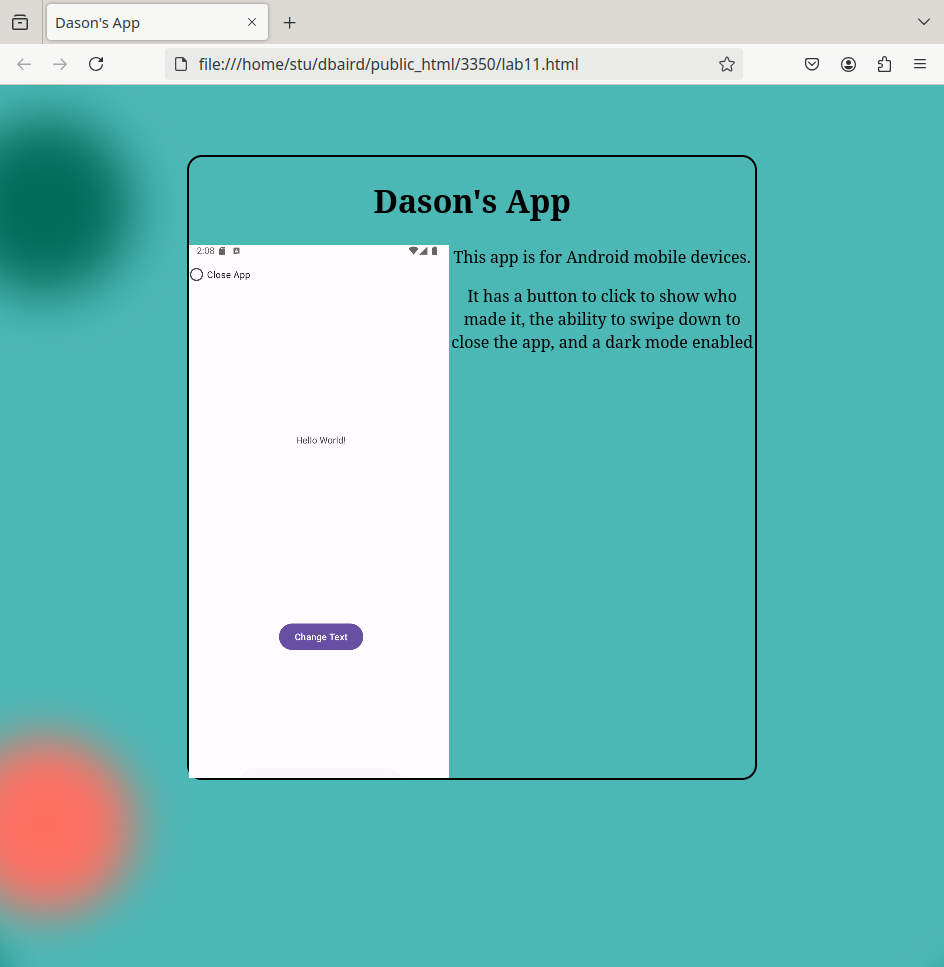Screen dimensions: 944x967
Task: Click the Dason's App heading
Action: 472,202
